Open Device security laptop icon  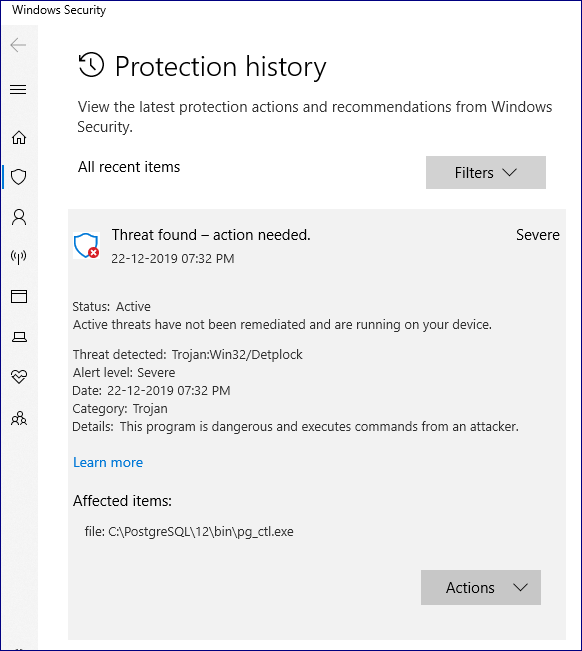pyautogui.click(x=19, y=337)
